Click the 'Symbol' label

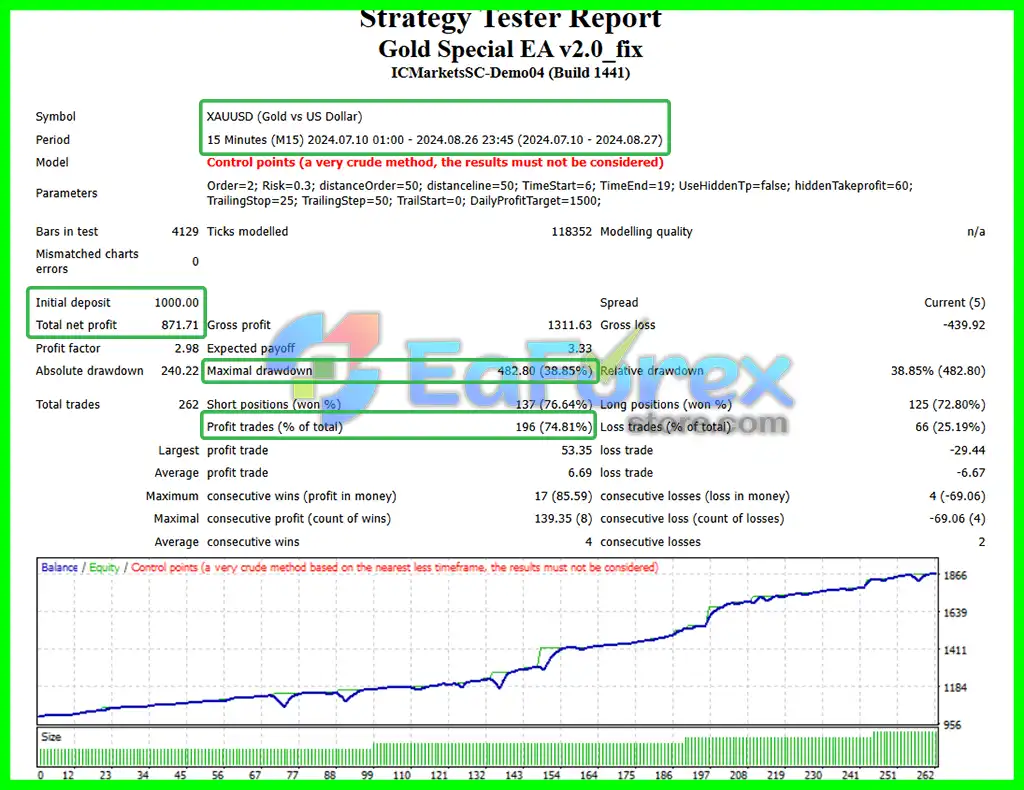click(x=56, y=116)
